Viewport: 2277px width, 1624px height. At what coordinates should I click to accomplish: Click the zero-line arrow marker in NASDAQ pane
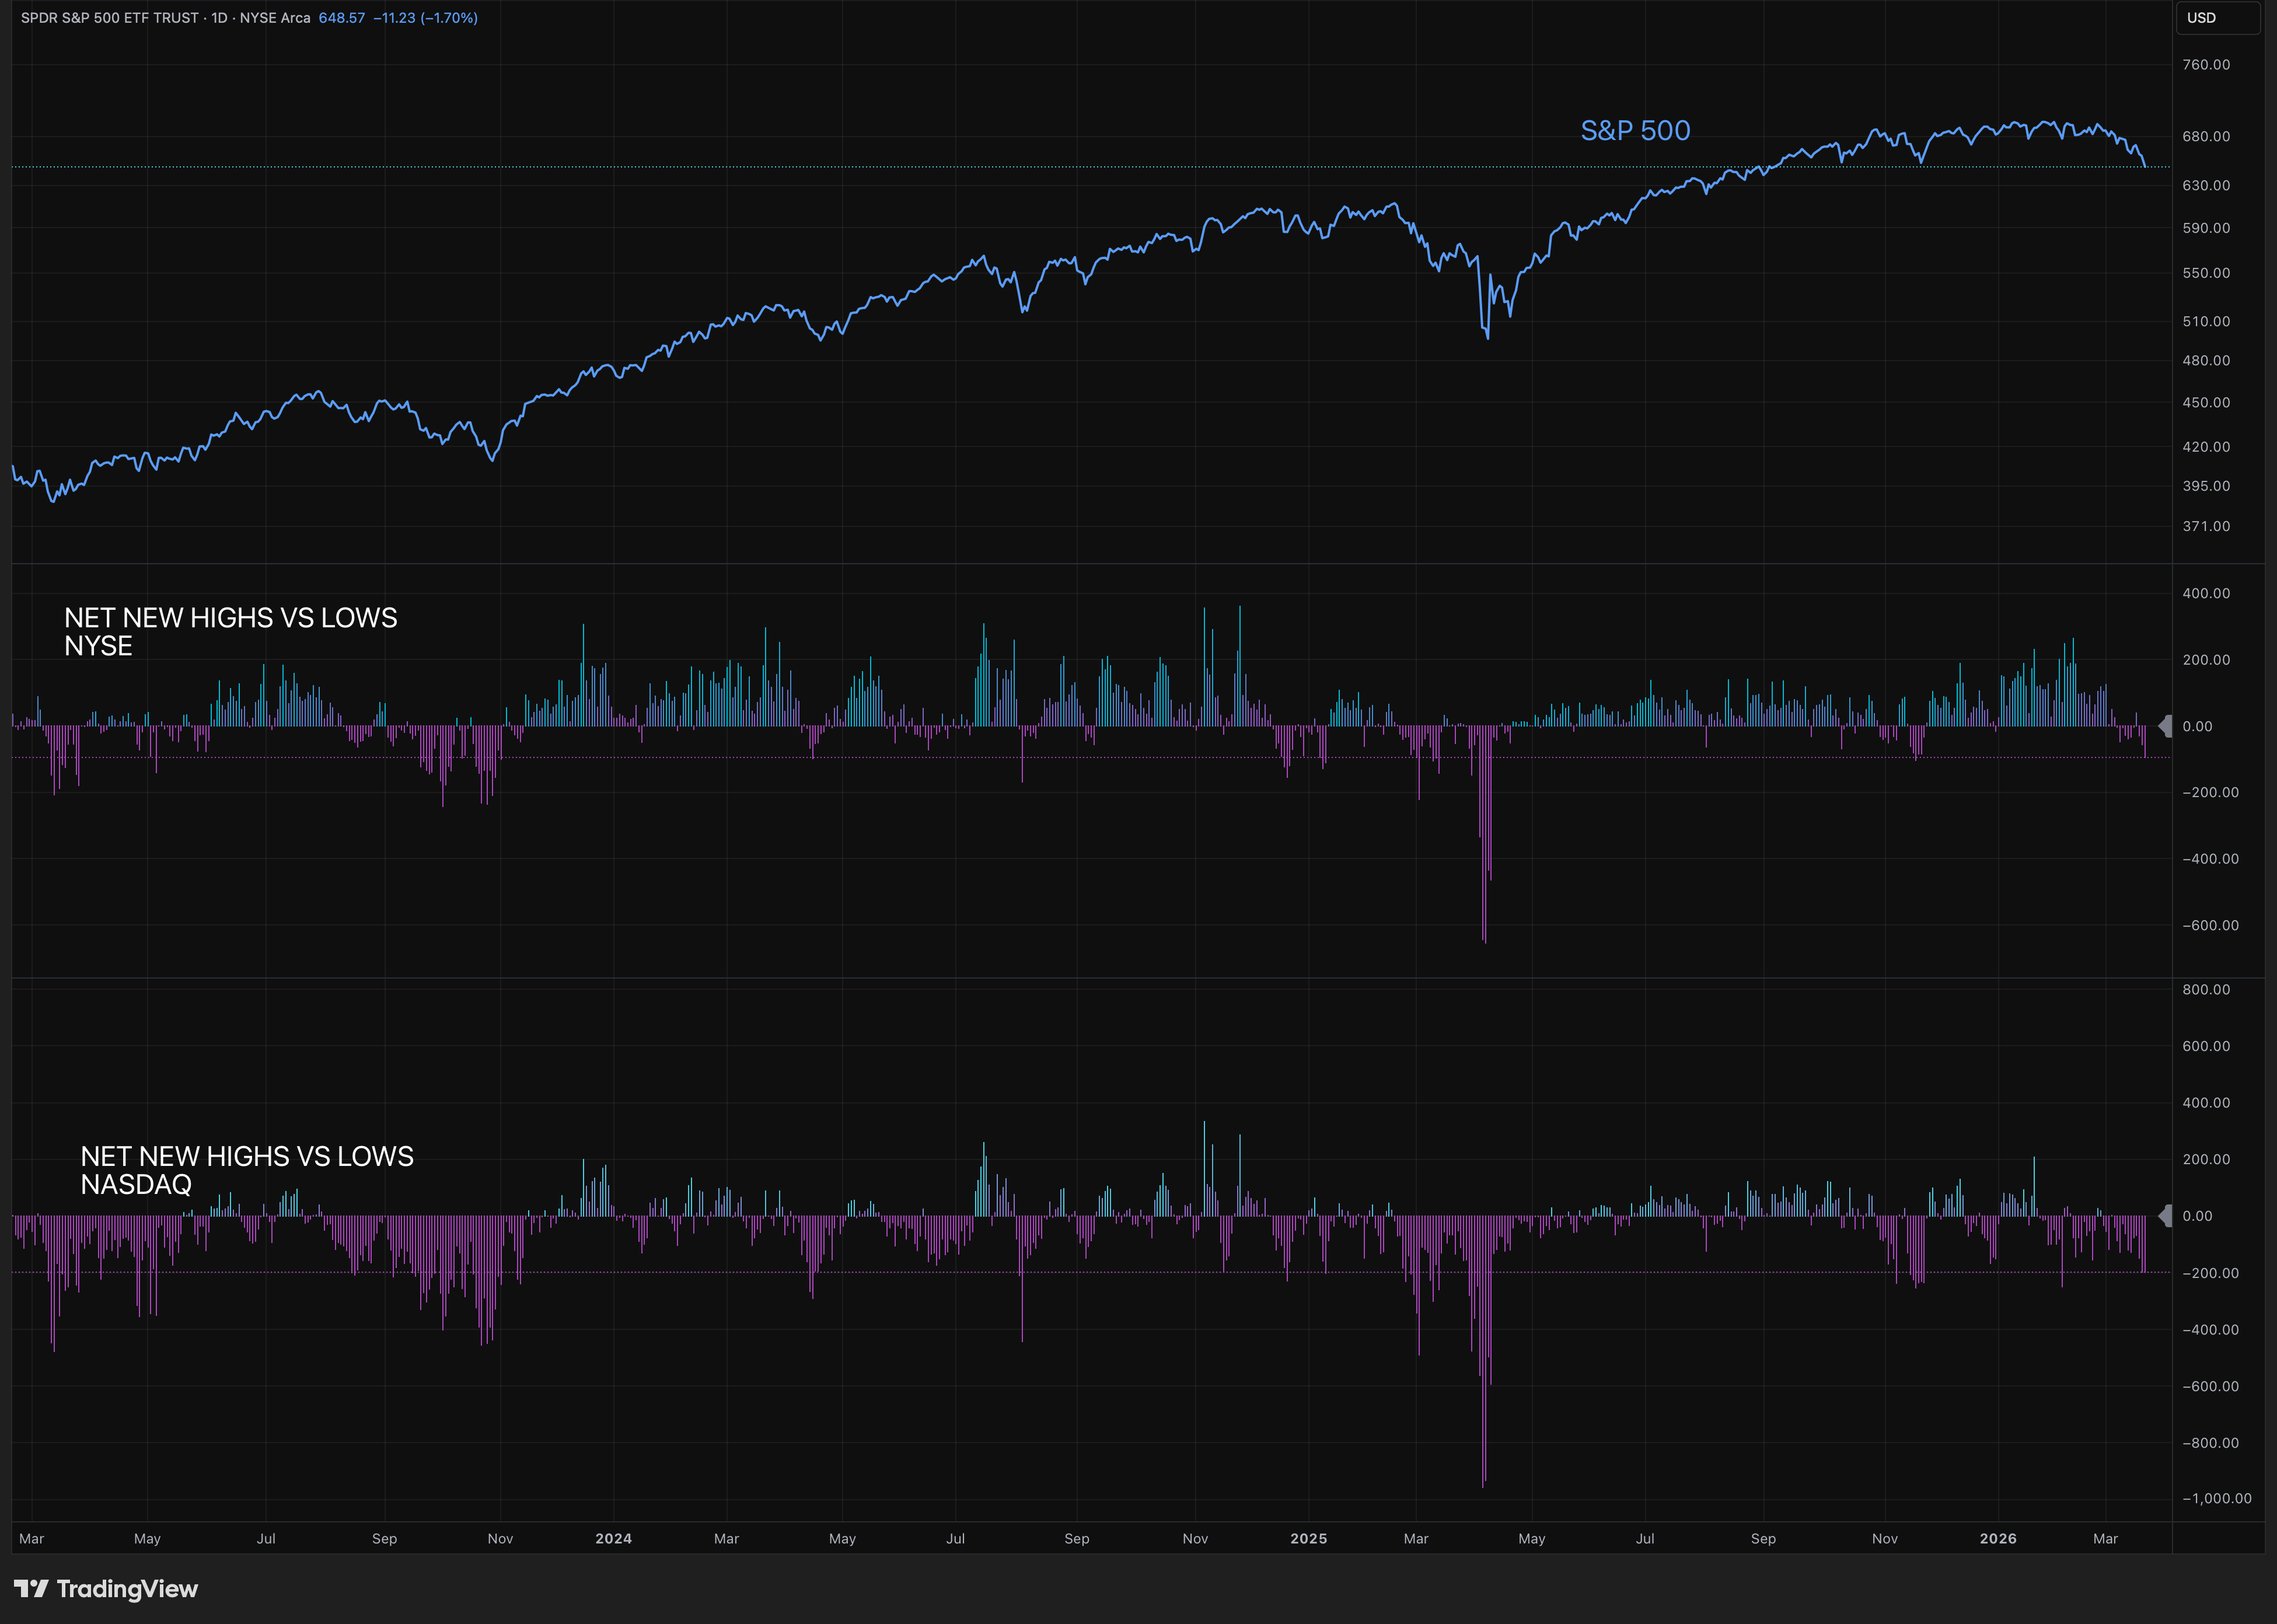(x=2165, y=1216)
